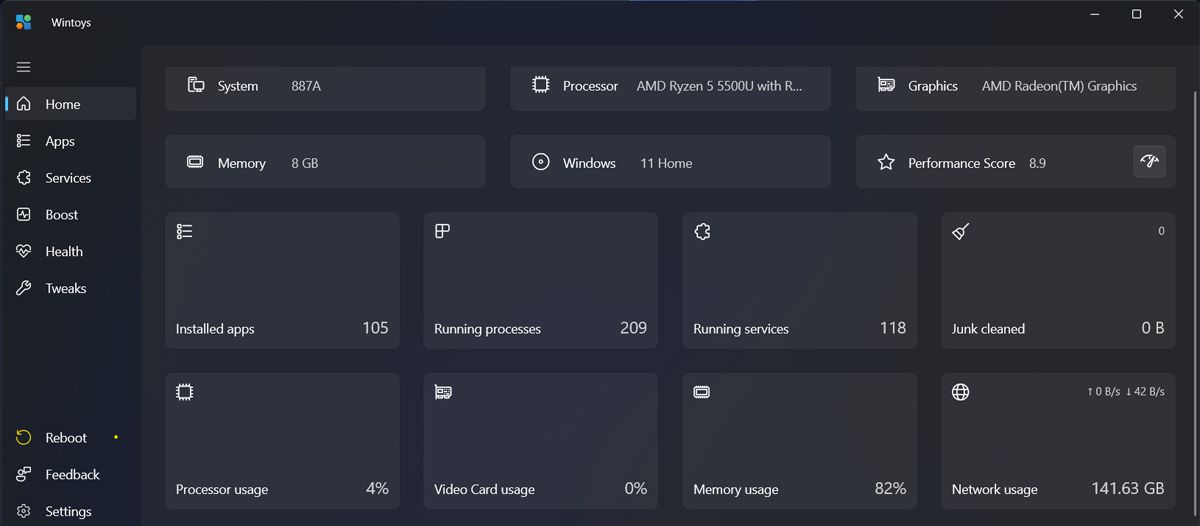Image resolution: width=1200 pixels, height=526 pixels.
Task: Click the performance score gauge icon
Action: coord(1149,162)
